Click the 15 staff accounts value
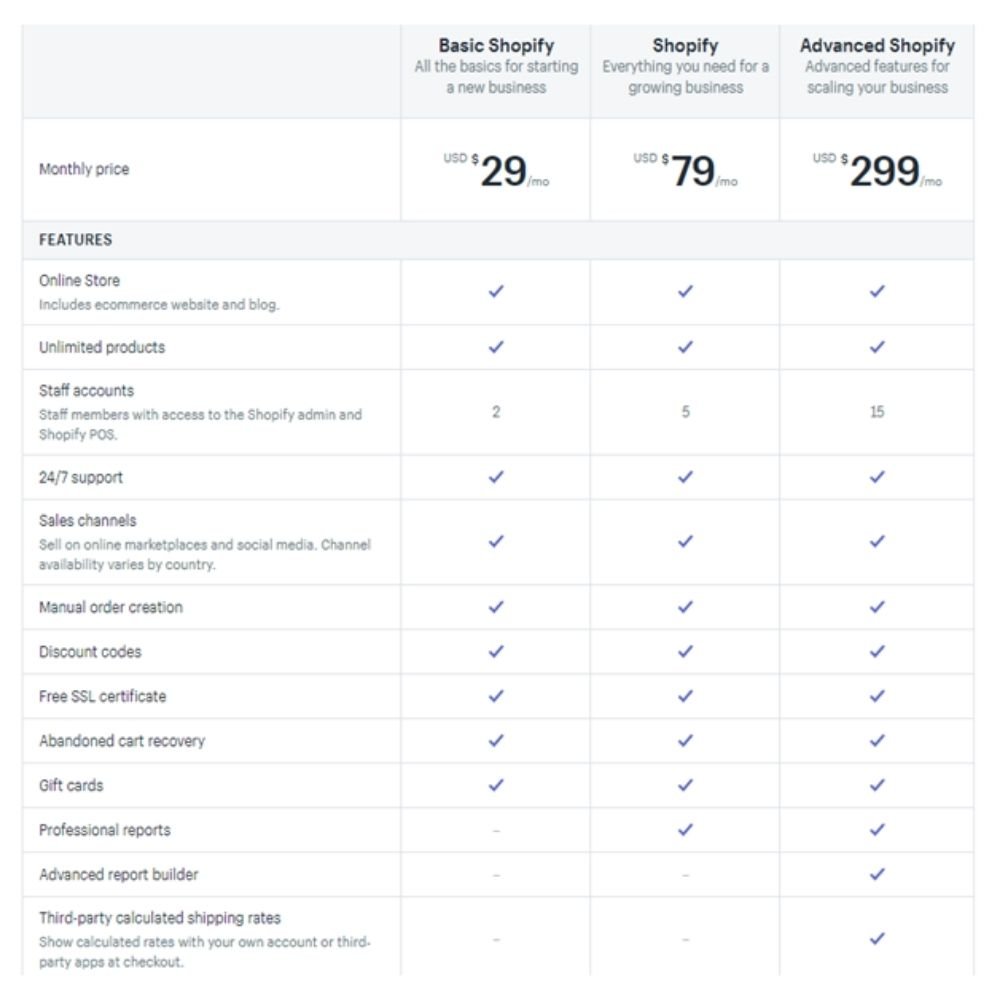This screenshot has height=1000, width=1000. (x=877, y=412)
